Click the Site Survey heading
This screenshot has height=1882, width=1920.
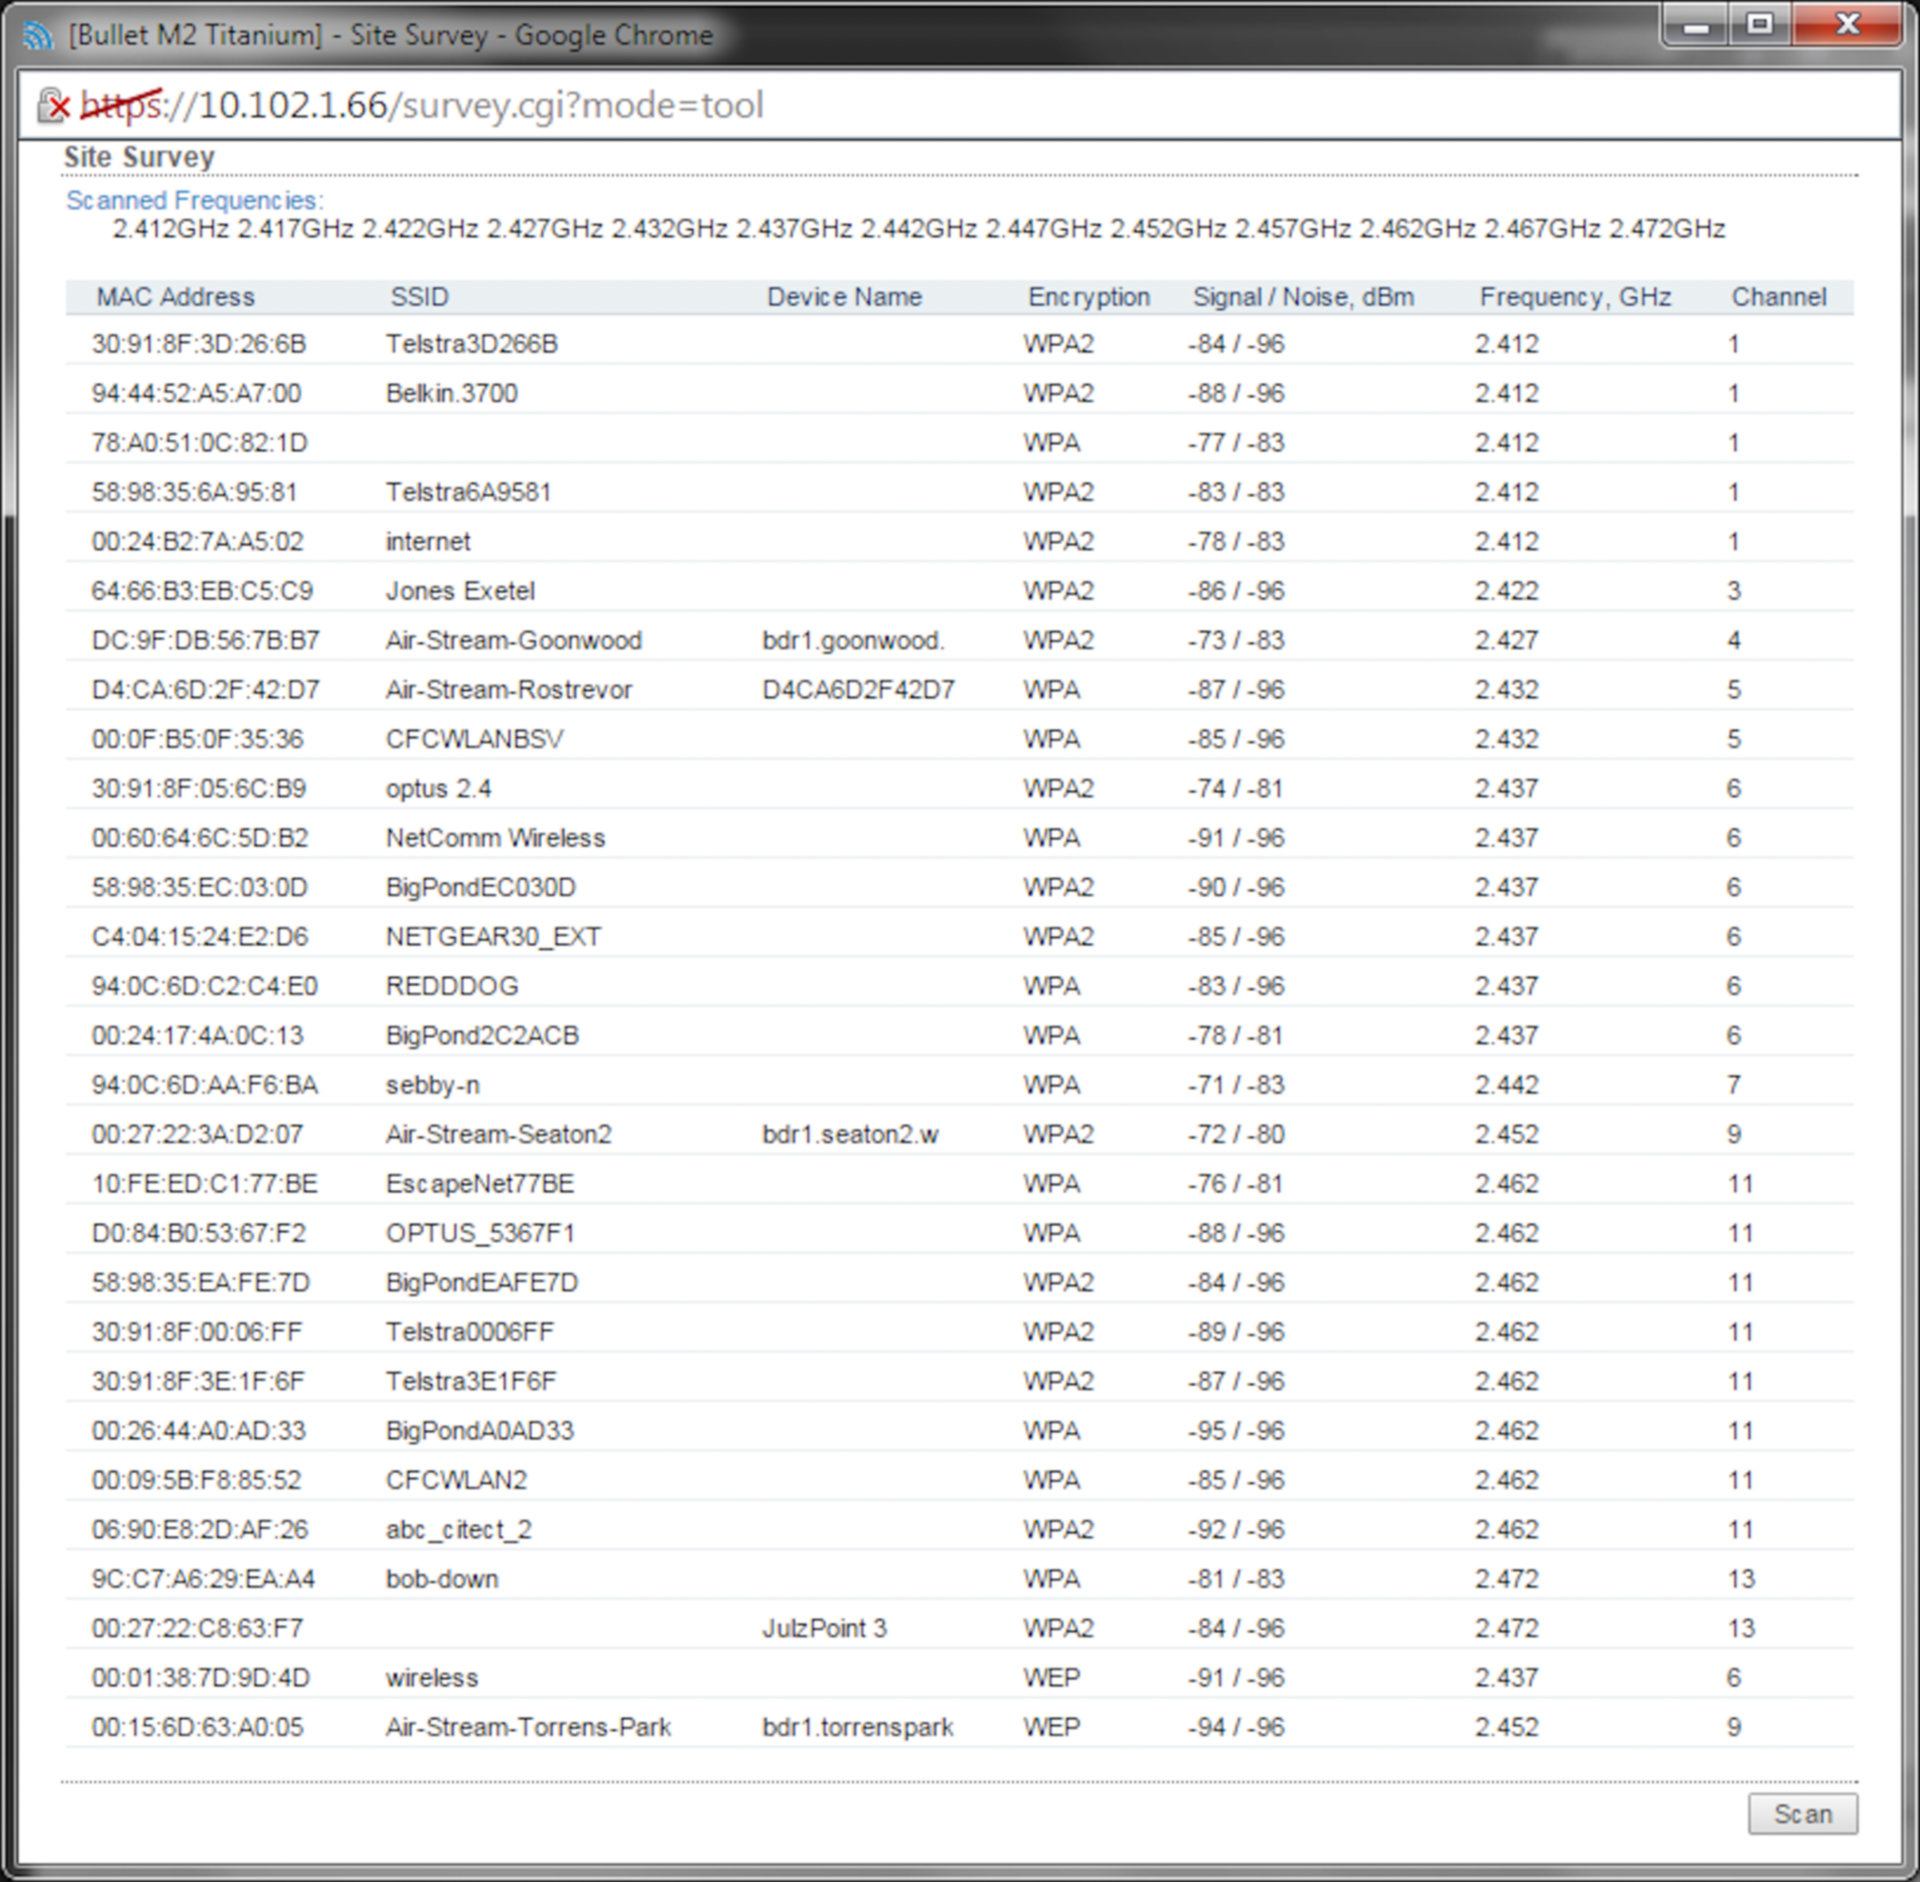pos(139,157)
